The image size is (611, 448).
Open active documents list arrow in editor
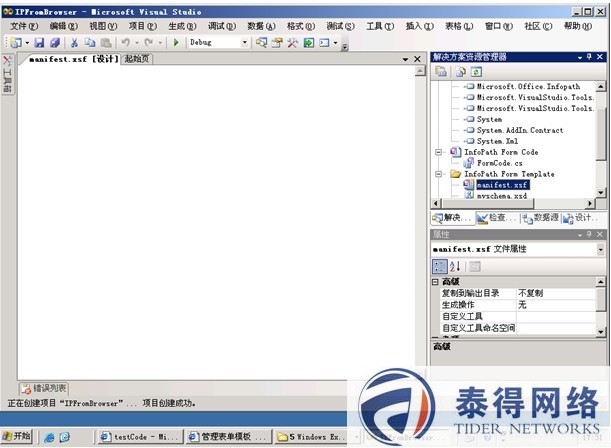click(x=405, y=59)
